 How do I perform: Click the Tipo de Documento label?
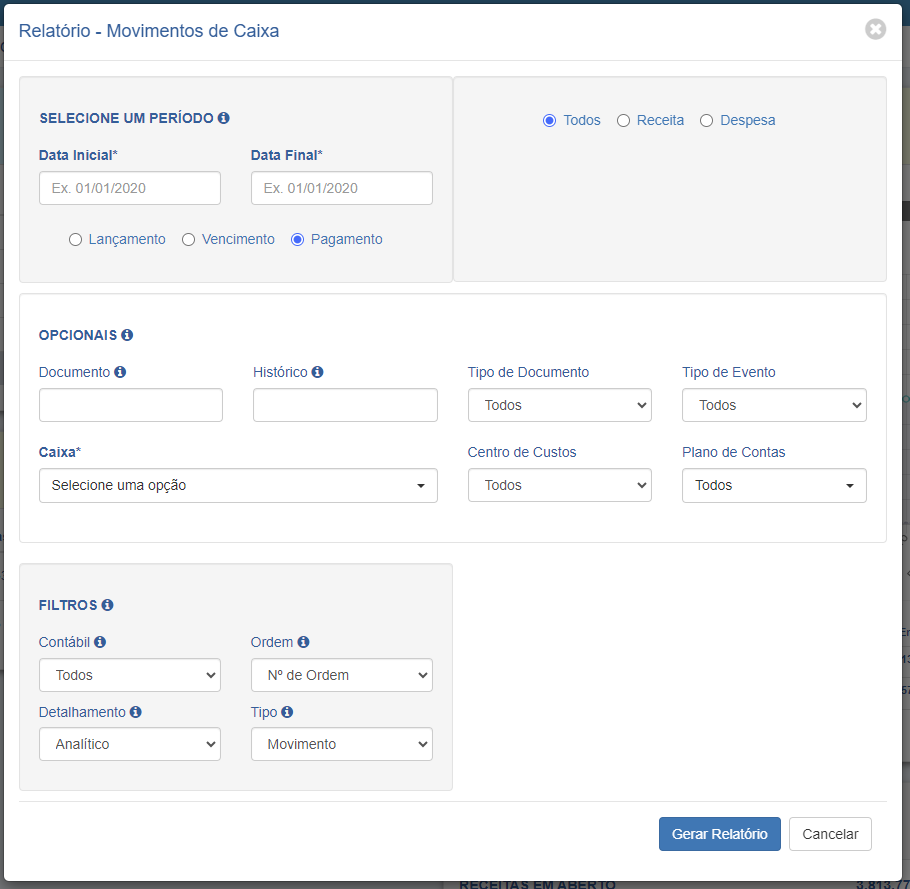coord(528,372)
